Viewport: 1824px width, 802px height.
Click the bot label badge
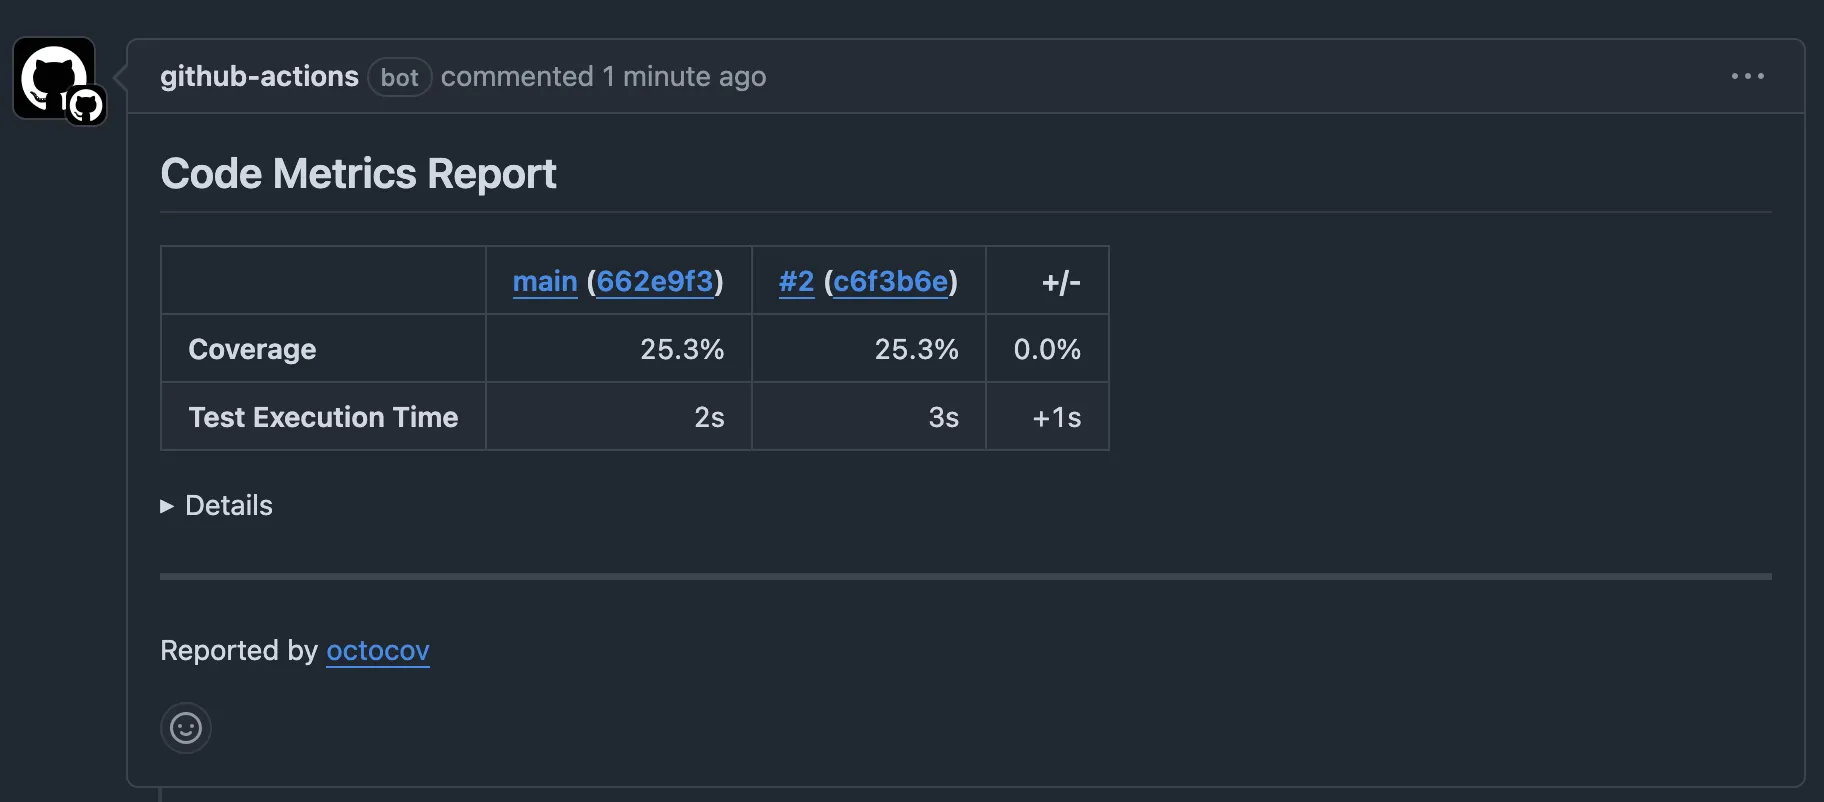(x=399, y=77)
